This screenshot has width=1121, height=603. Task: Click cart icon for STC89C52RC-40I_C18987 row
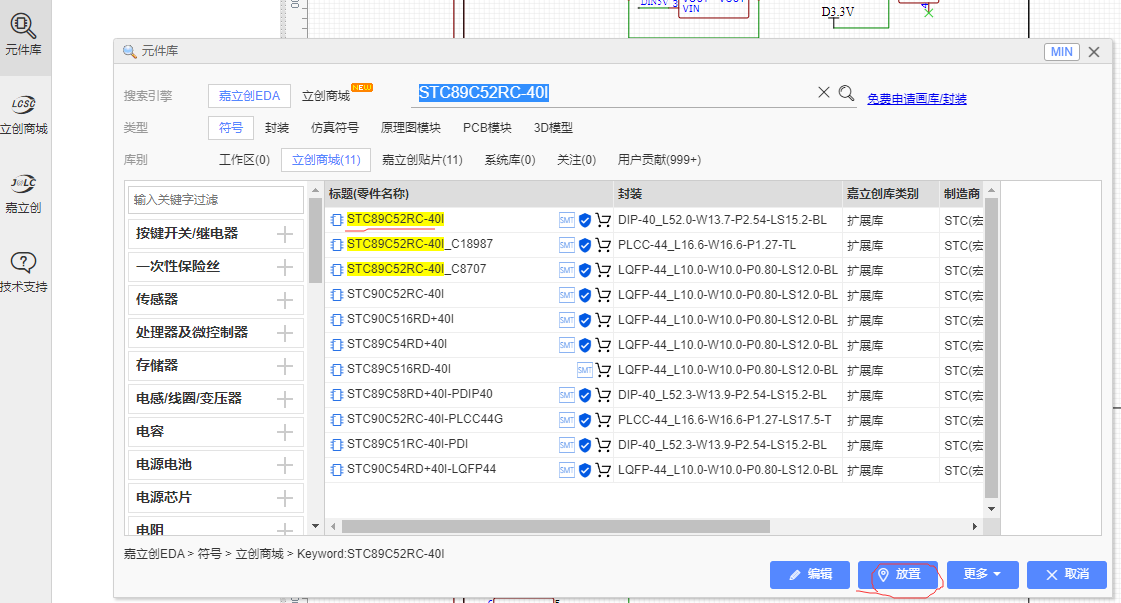pos(603,245)
